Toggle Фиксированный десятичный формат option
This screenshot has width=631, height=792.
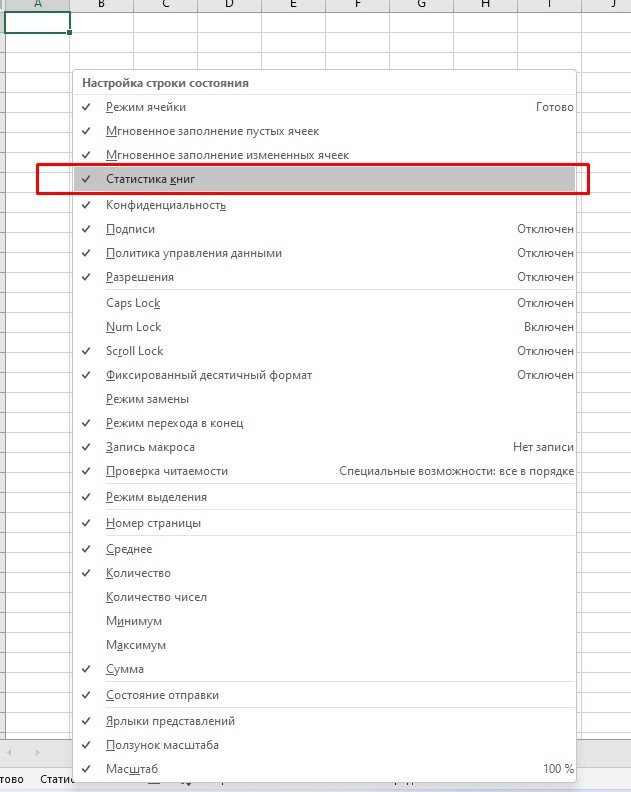pyautogui.click(x=324, y=375)
